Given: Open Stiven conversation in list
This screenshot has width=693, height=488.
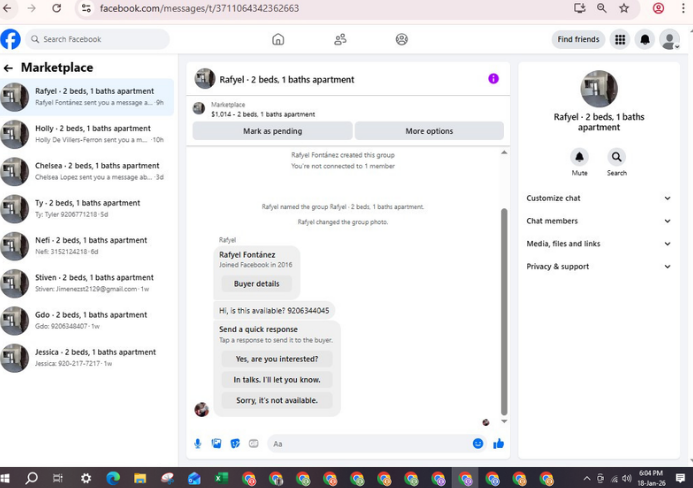Looking at the screenshot, I should (87, 283).
